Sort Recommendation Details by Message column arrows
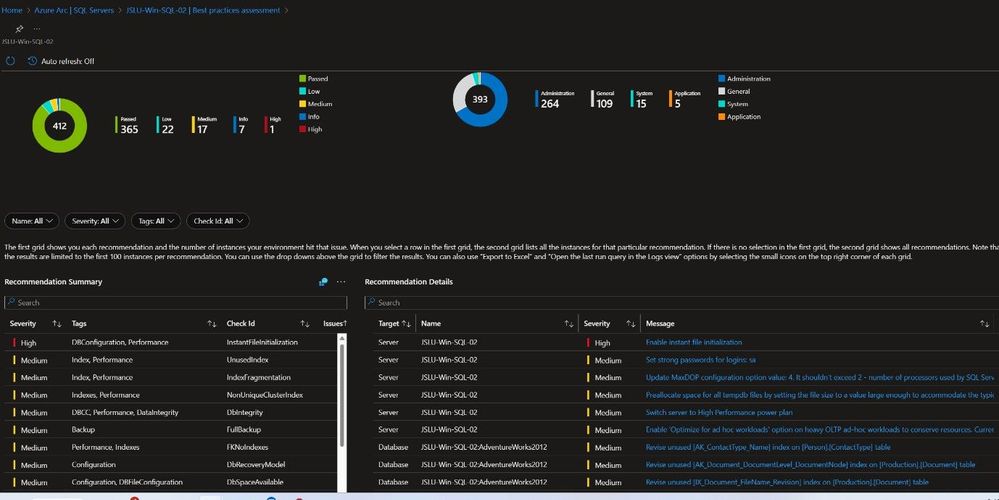 tap(984, 324)
